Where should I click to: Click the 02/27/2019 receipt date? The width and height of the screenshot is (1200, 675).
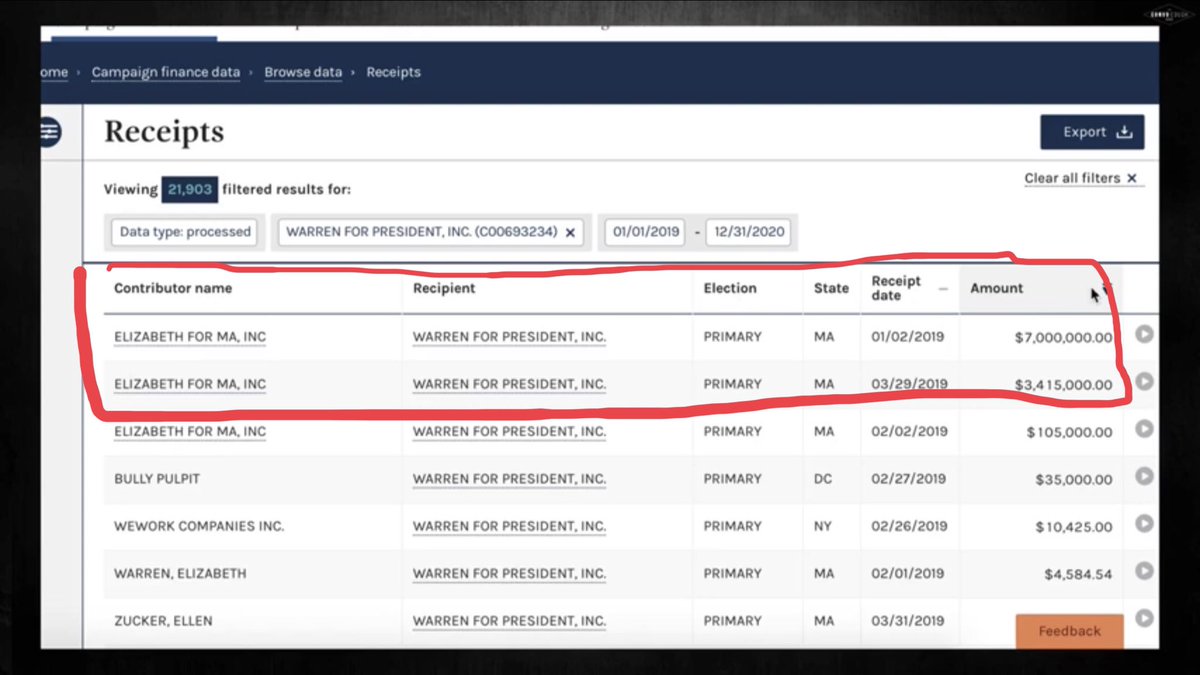pos(909,479)
